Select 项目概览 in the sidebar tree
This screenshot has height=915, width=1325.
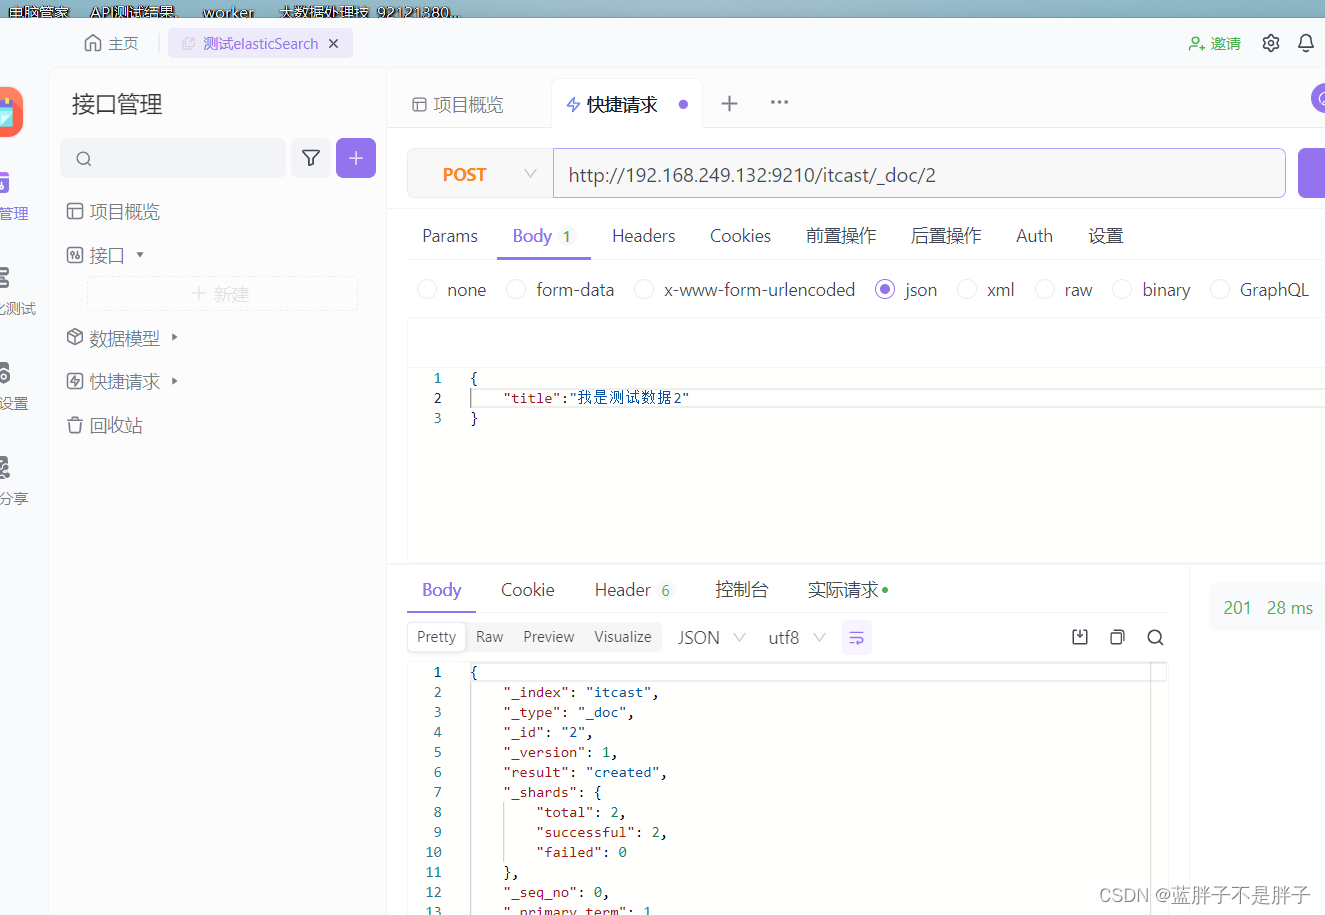(x=113, y=211)
